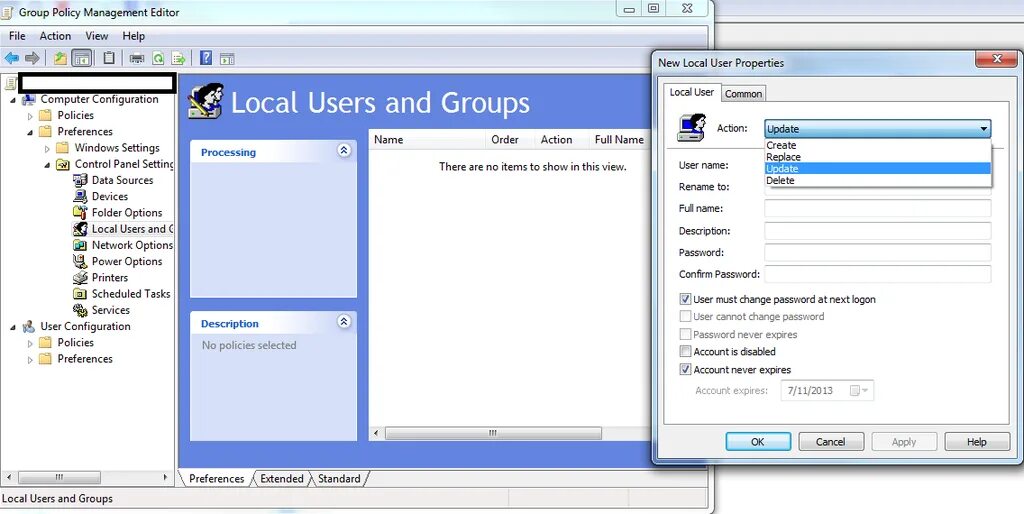The width and height of the screenshot is (1024, 514).
Task: Choose Delete from Action list
Action: pyautogui.click(x=878, y=180)
